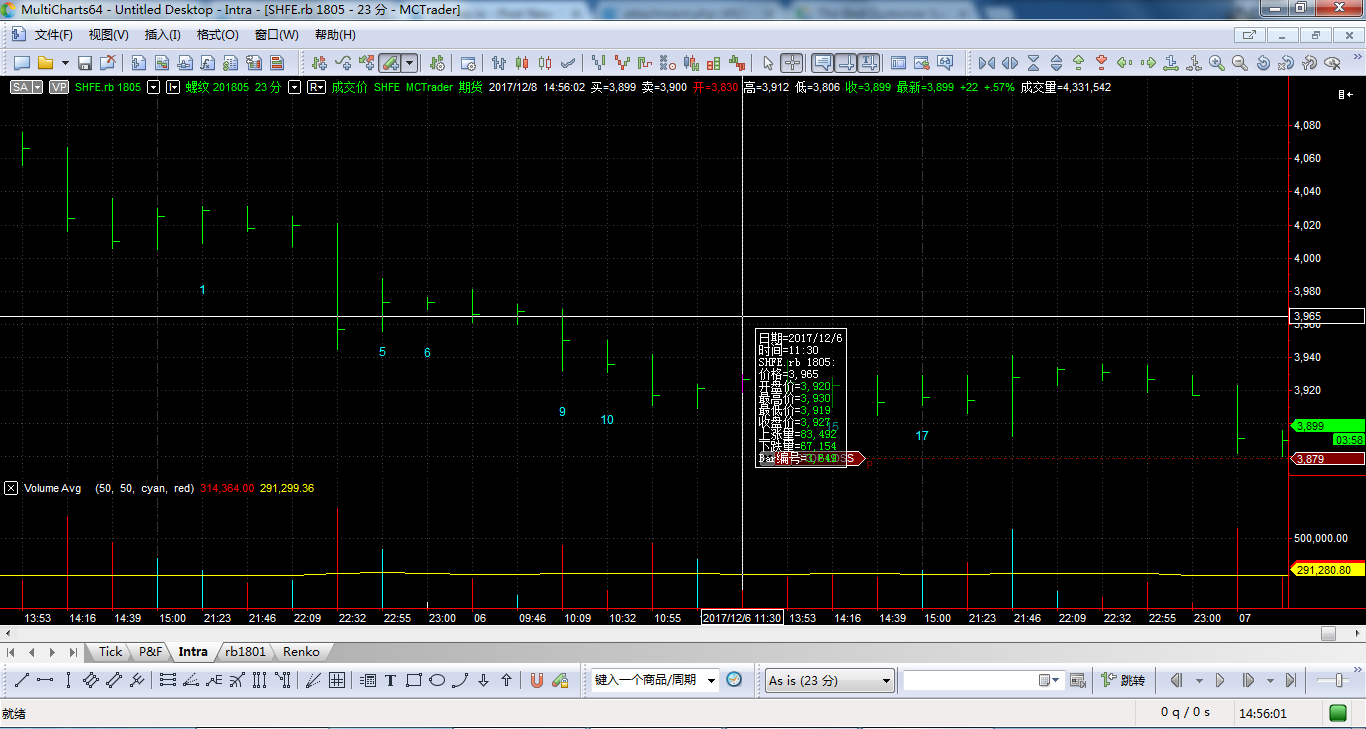This screenshot has width=1366, height=729.
Task: Click the compress price scale icon
Action: click(1033, 63)
